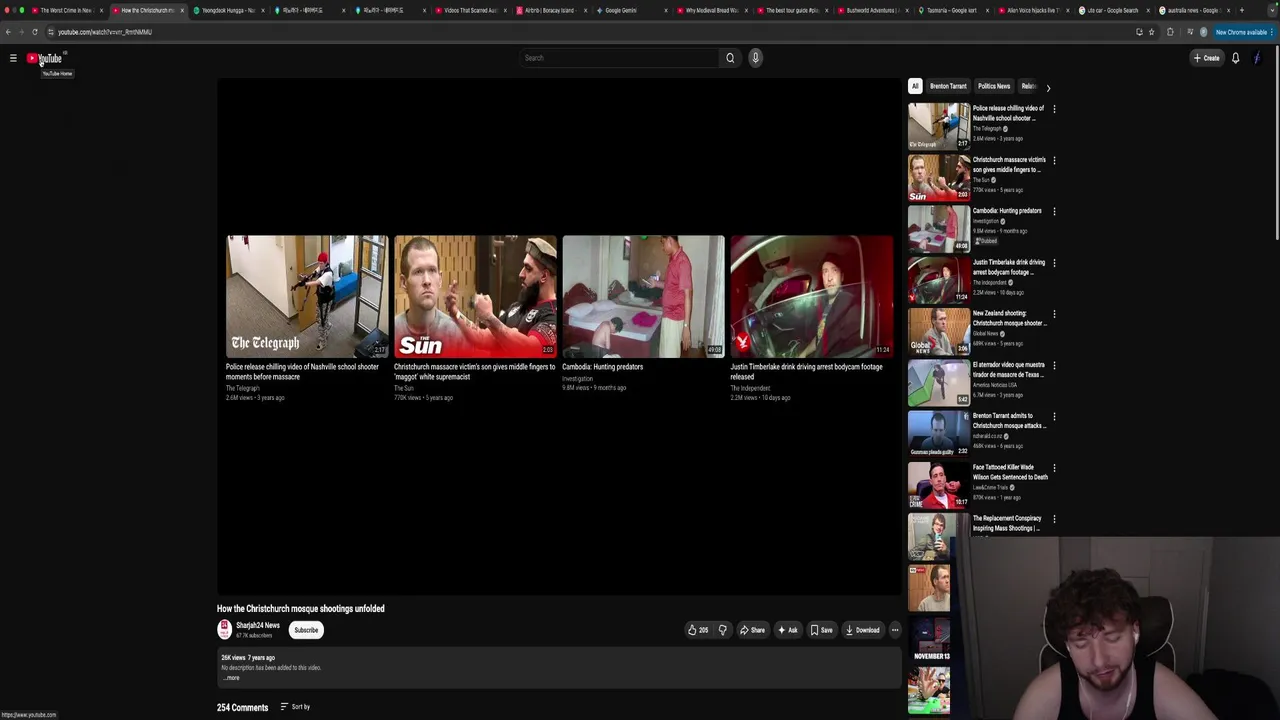Click New Chrome available update button
This screenshot has width=1280, height=720.
coord(1243,32)
